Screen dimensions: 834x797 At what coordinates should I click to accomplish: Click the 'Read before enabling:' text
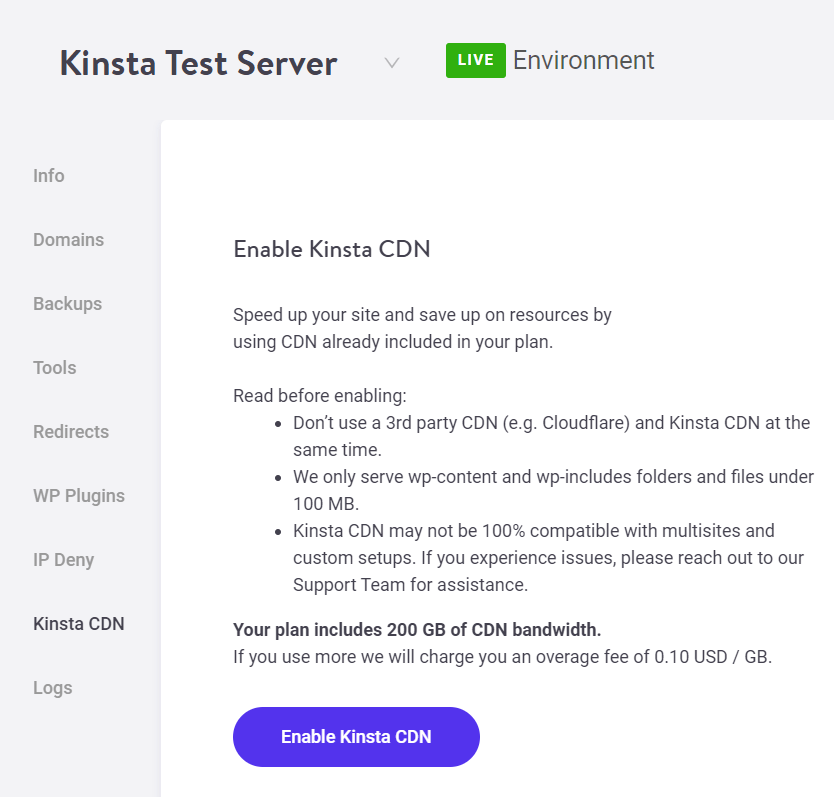pos(320,396)
